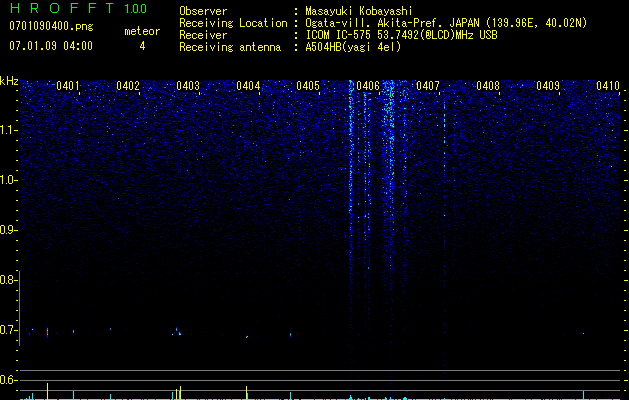
Task: Click the 0402 time marker
Action: pyautogui.click(x=128, y=86)
